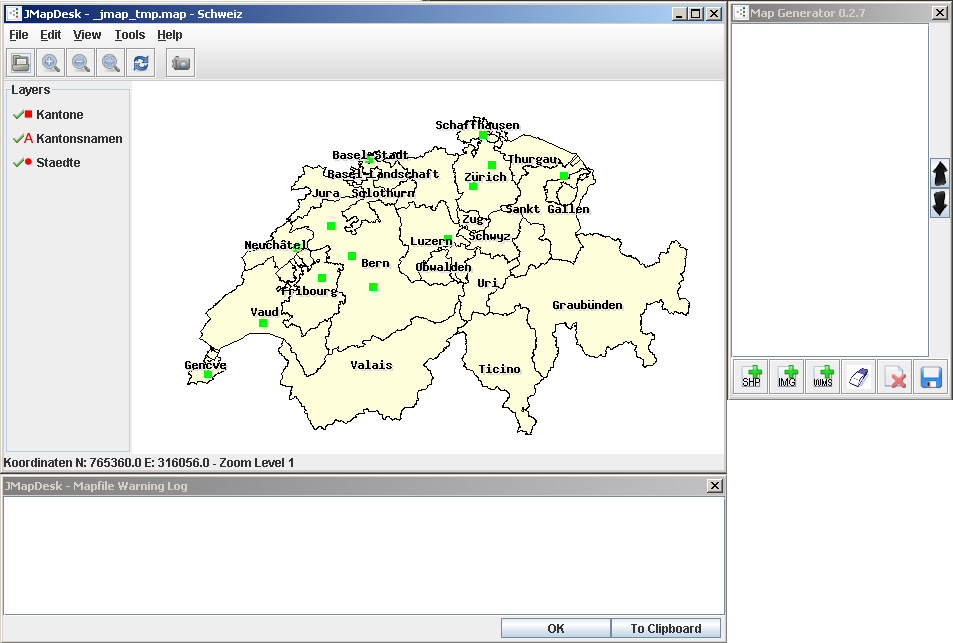Image resolution: width=953 pixels, height=643 pixels.
Task: Hide the Staedte layer
Action: (x=18, y=163)
